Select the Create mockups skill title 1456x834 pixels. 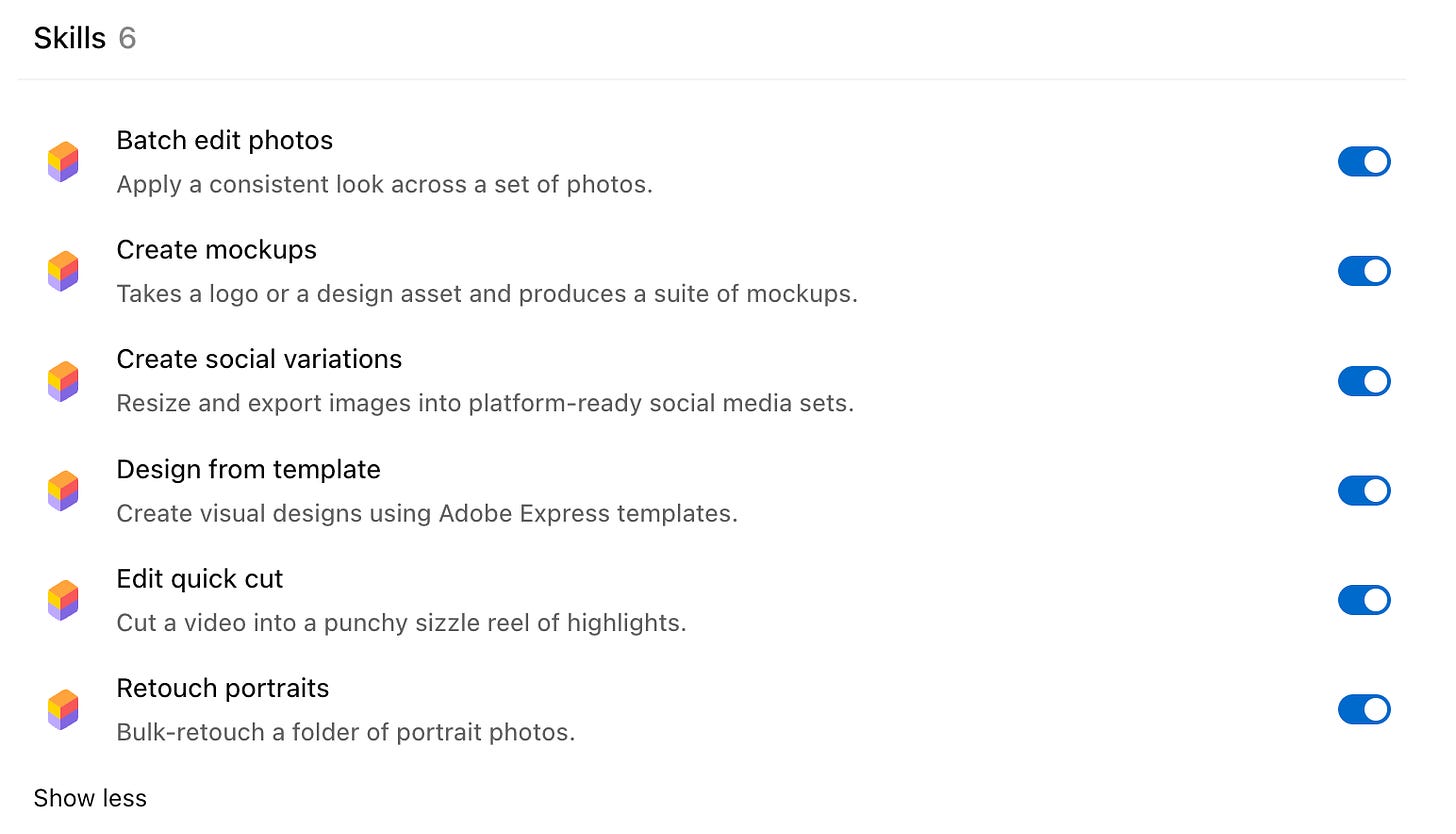[x=216, y=250]
